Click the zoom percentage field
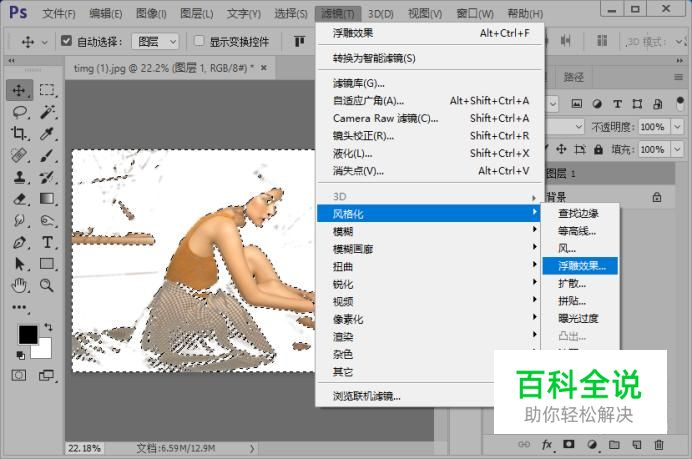The width and height of the screenshot is (692, 459). [x=84, y=448]
